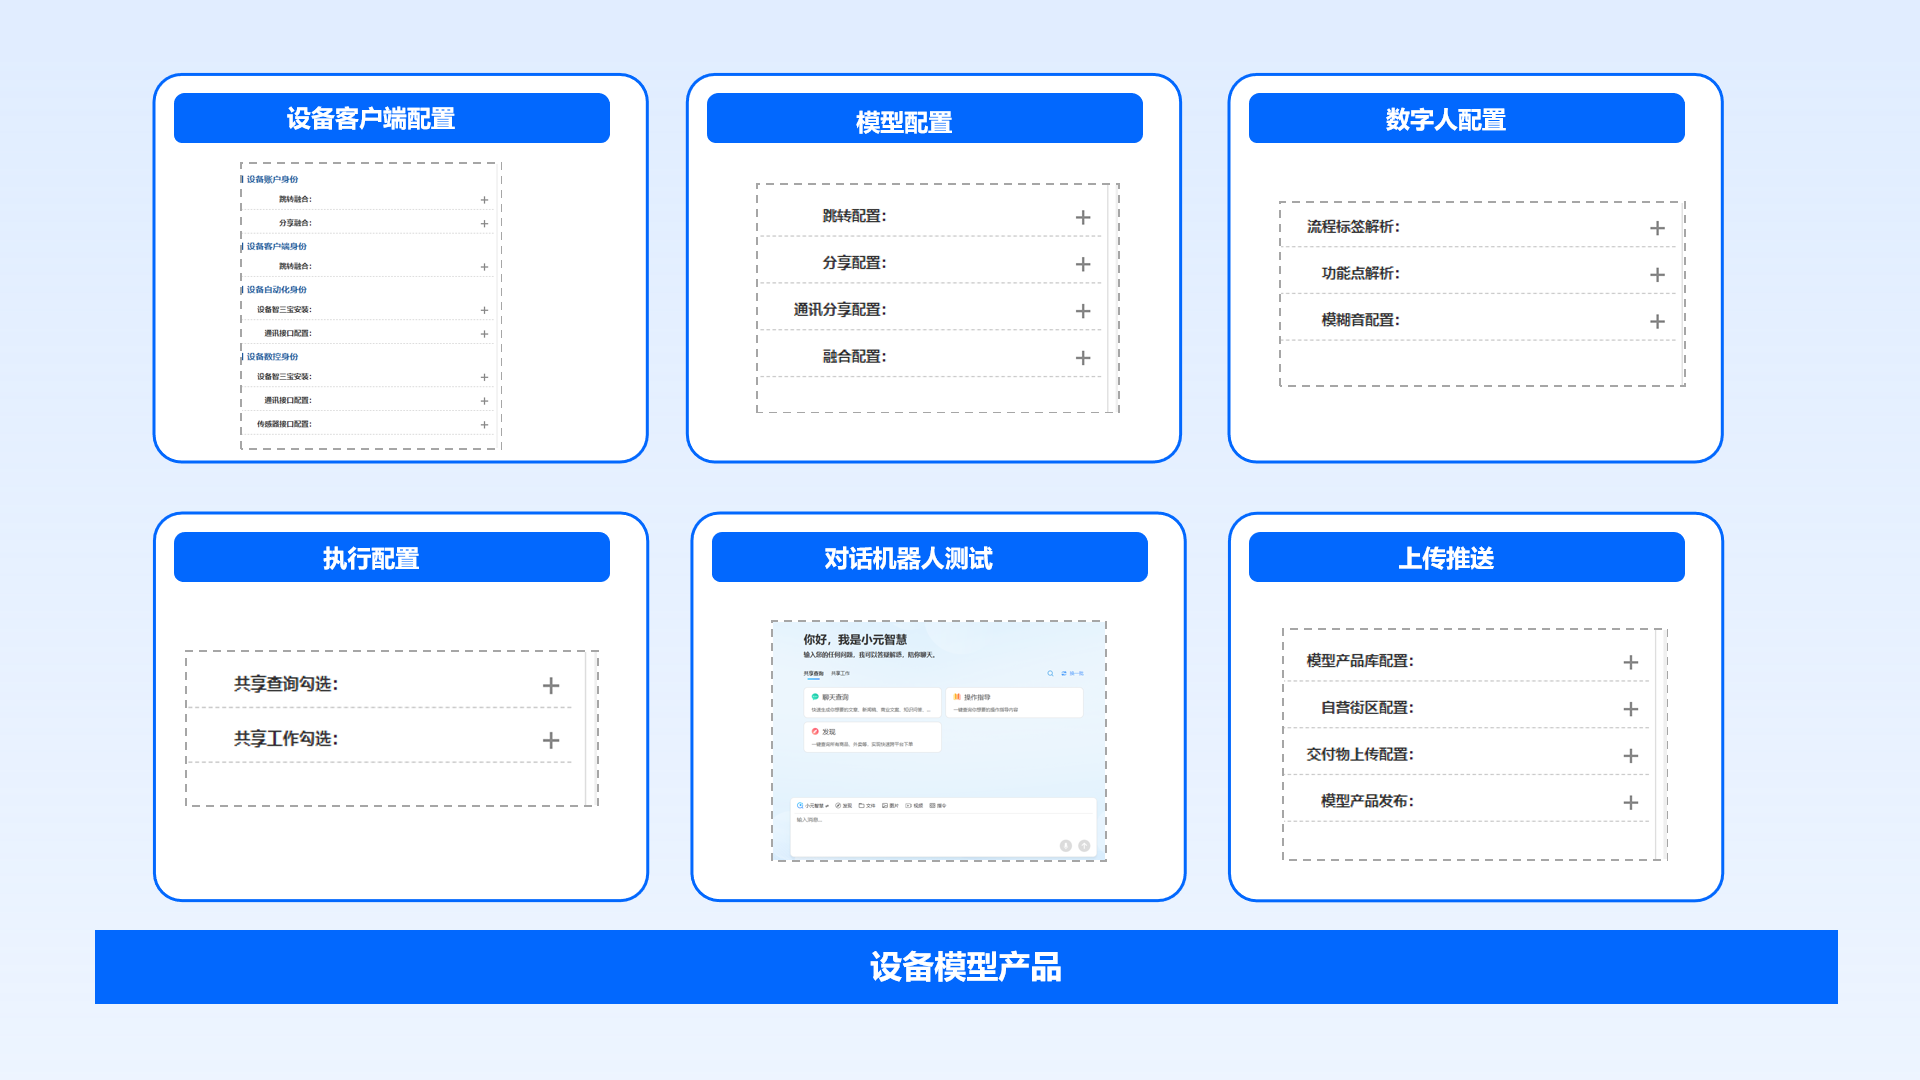Expand the 模型产品库配置 plus sign

coord(1630,662)
